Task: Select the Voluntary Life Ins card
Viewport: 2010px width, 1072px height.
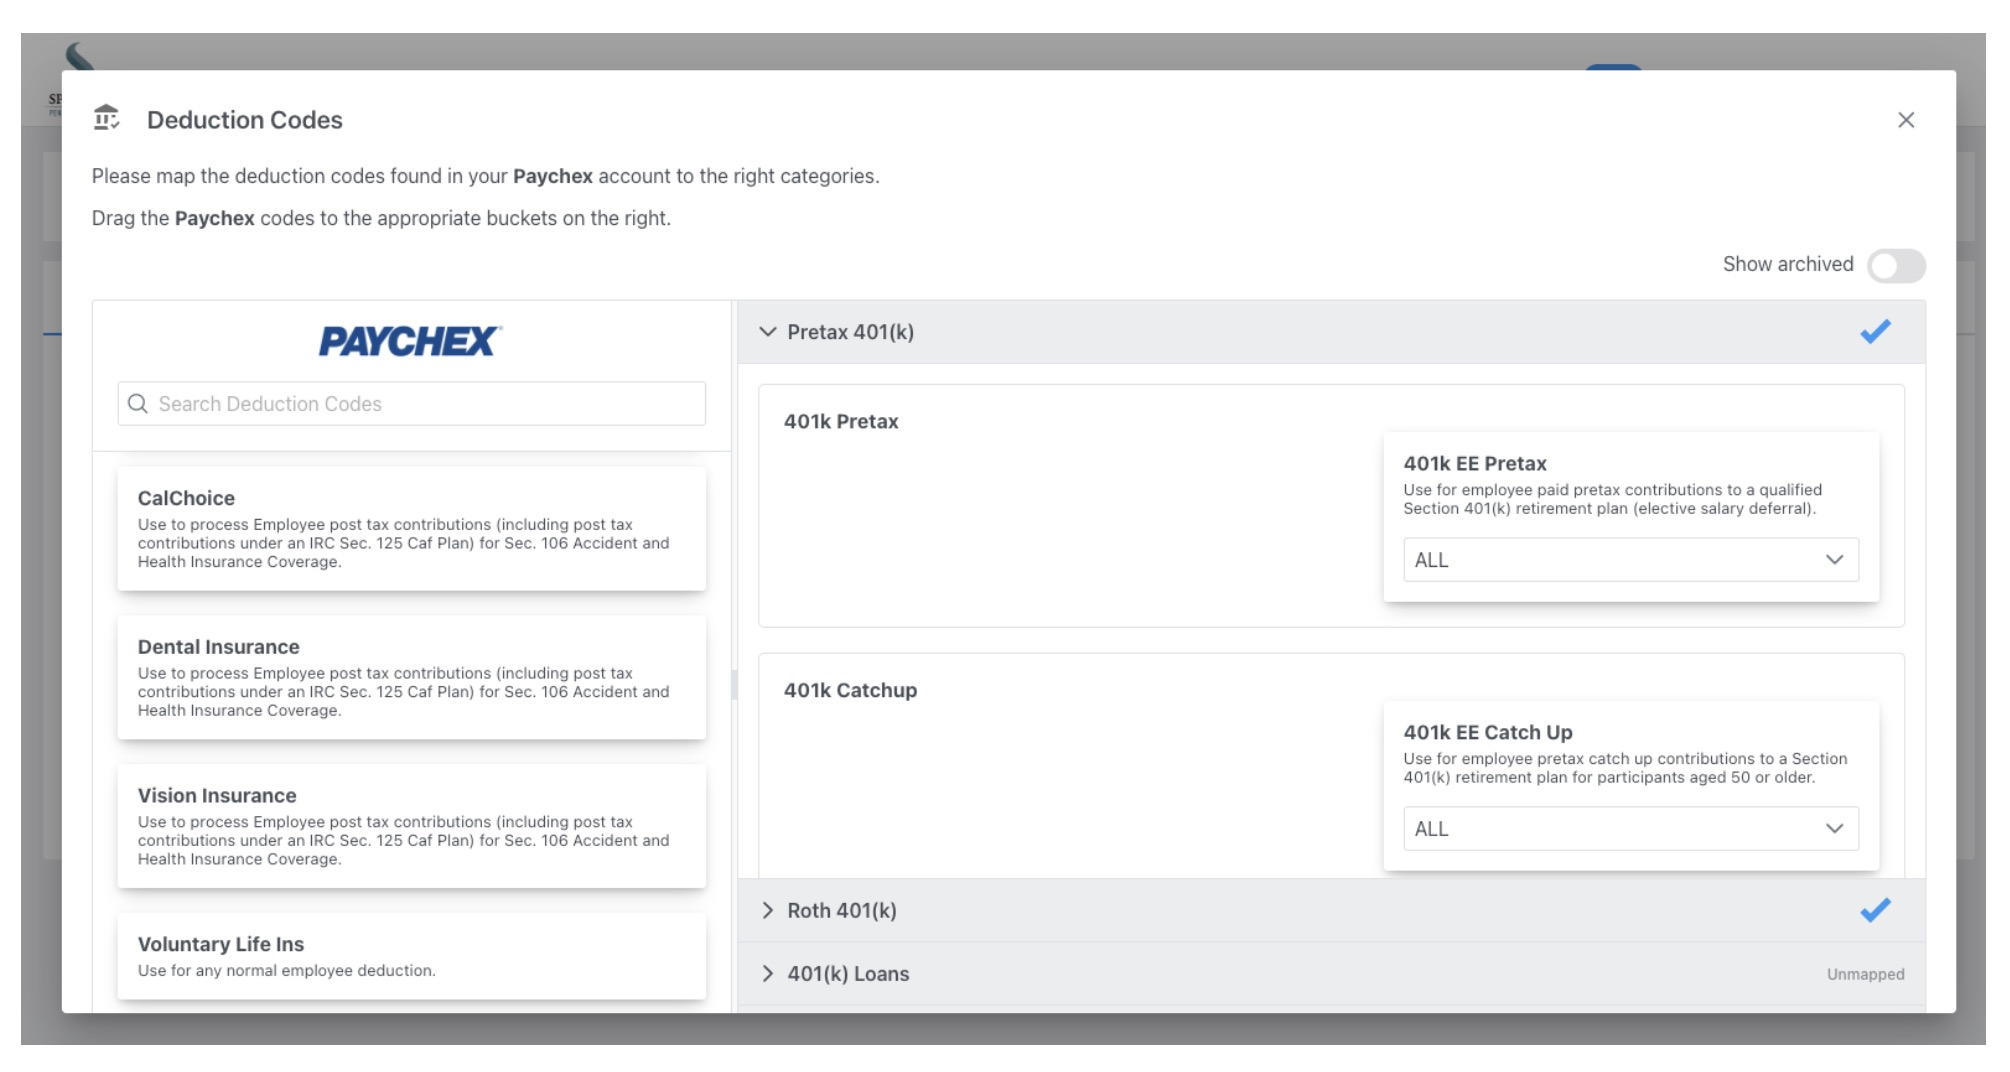Action: click(x=410, y=955)
